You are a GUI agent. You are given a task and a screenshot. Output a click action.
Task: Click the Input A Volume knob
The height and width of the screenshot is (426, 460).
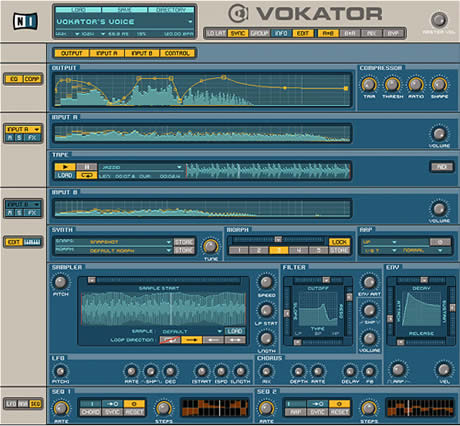point(439,134)
